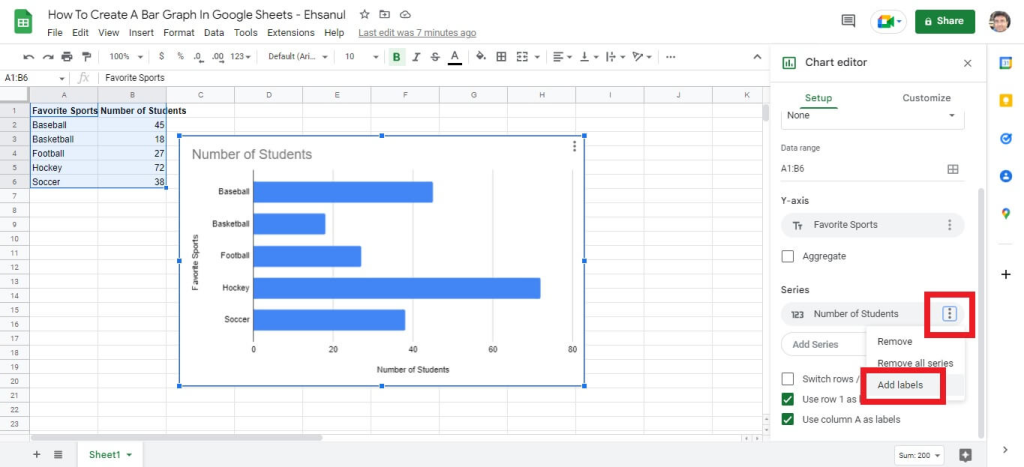
Task: Open Google Tasks side panel
Action: pos(1006,138)
